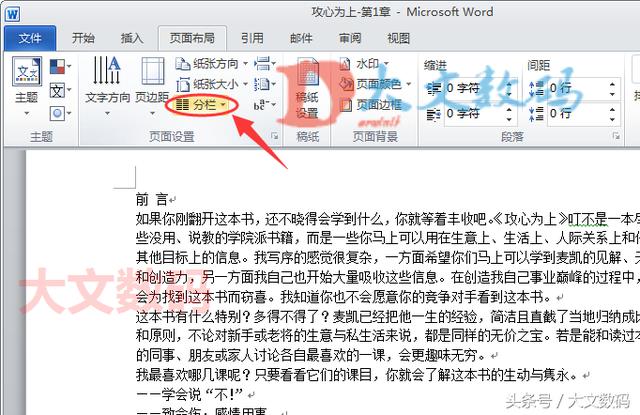Open the hyphenation dropdown icon
The image size is (640, 415).
[264, 105]
